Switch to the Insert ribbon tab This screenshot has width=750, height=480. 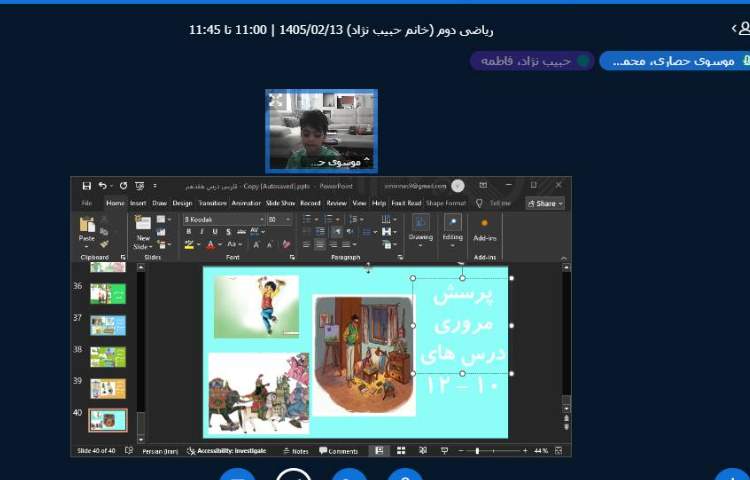tap(138, 203)
